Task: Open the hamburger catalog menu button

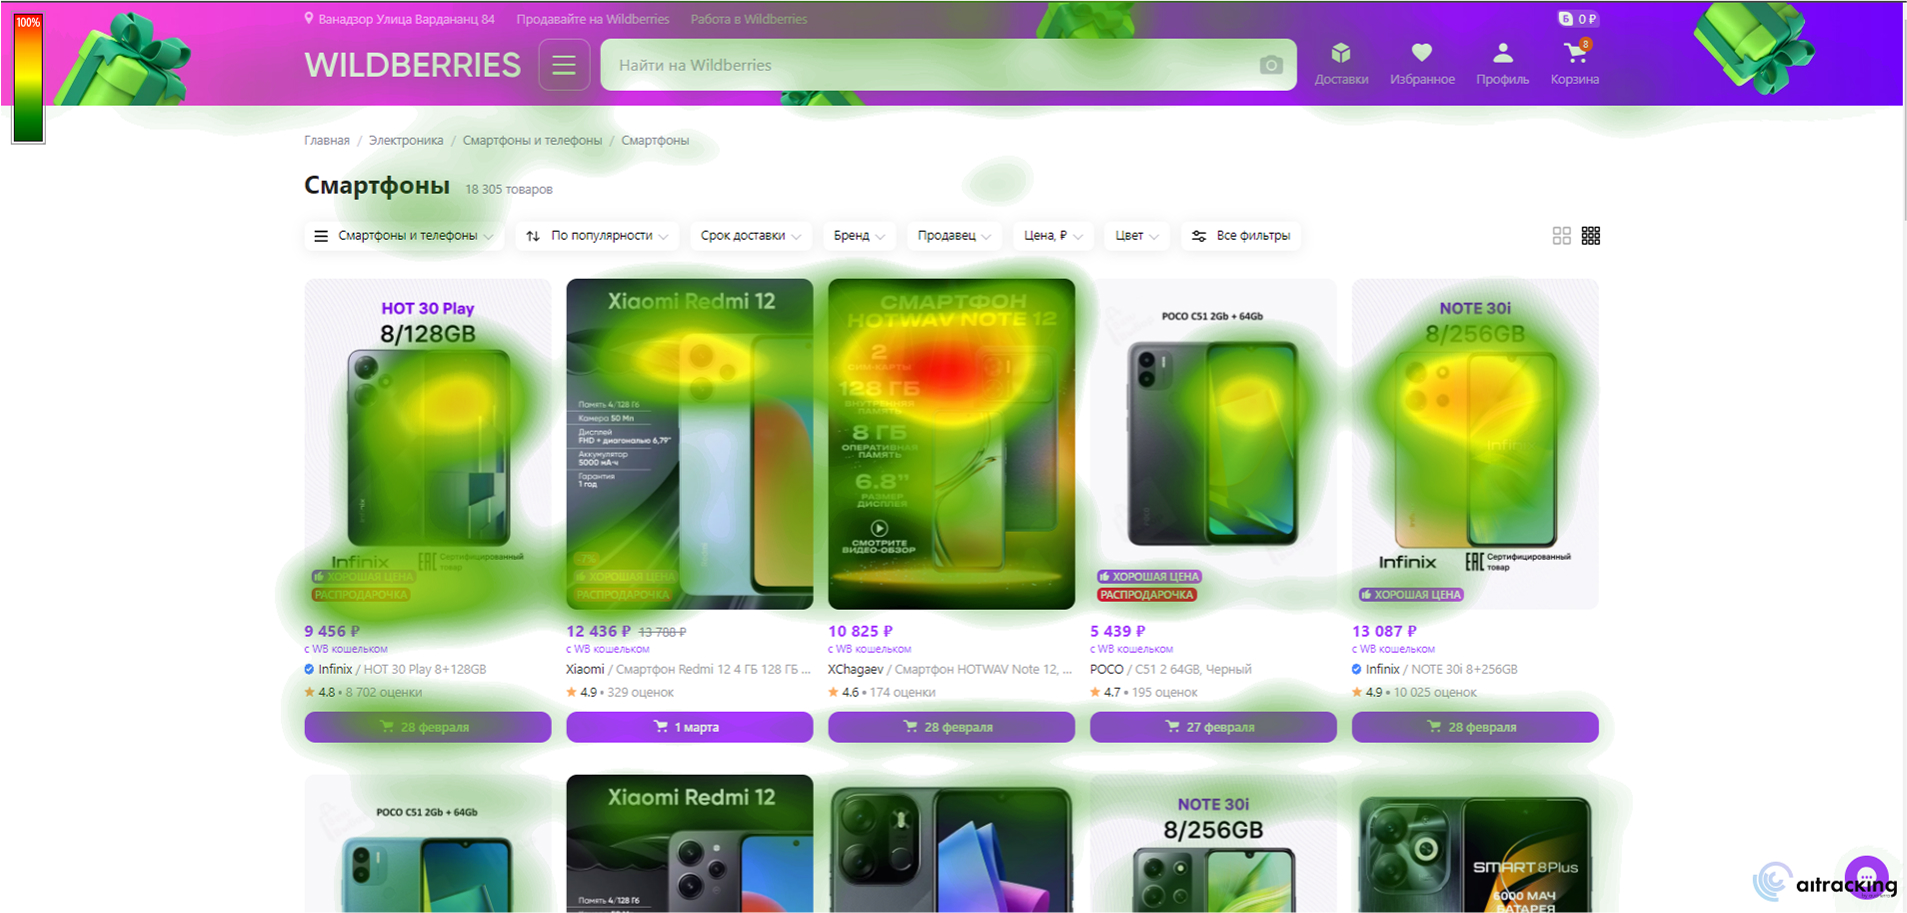Action: (564, 65)
